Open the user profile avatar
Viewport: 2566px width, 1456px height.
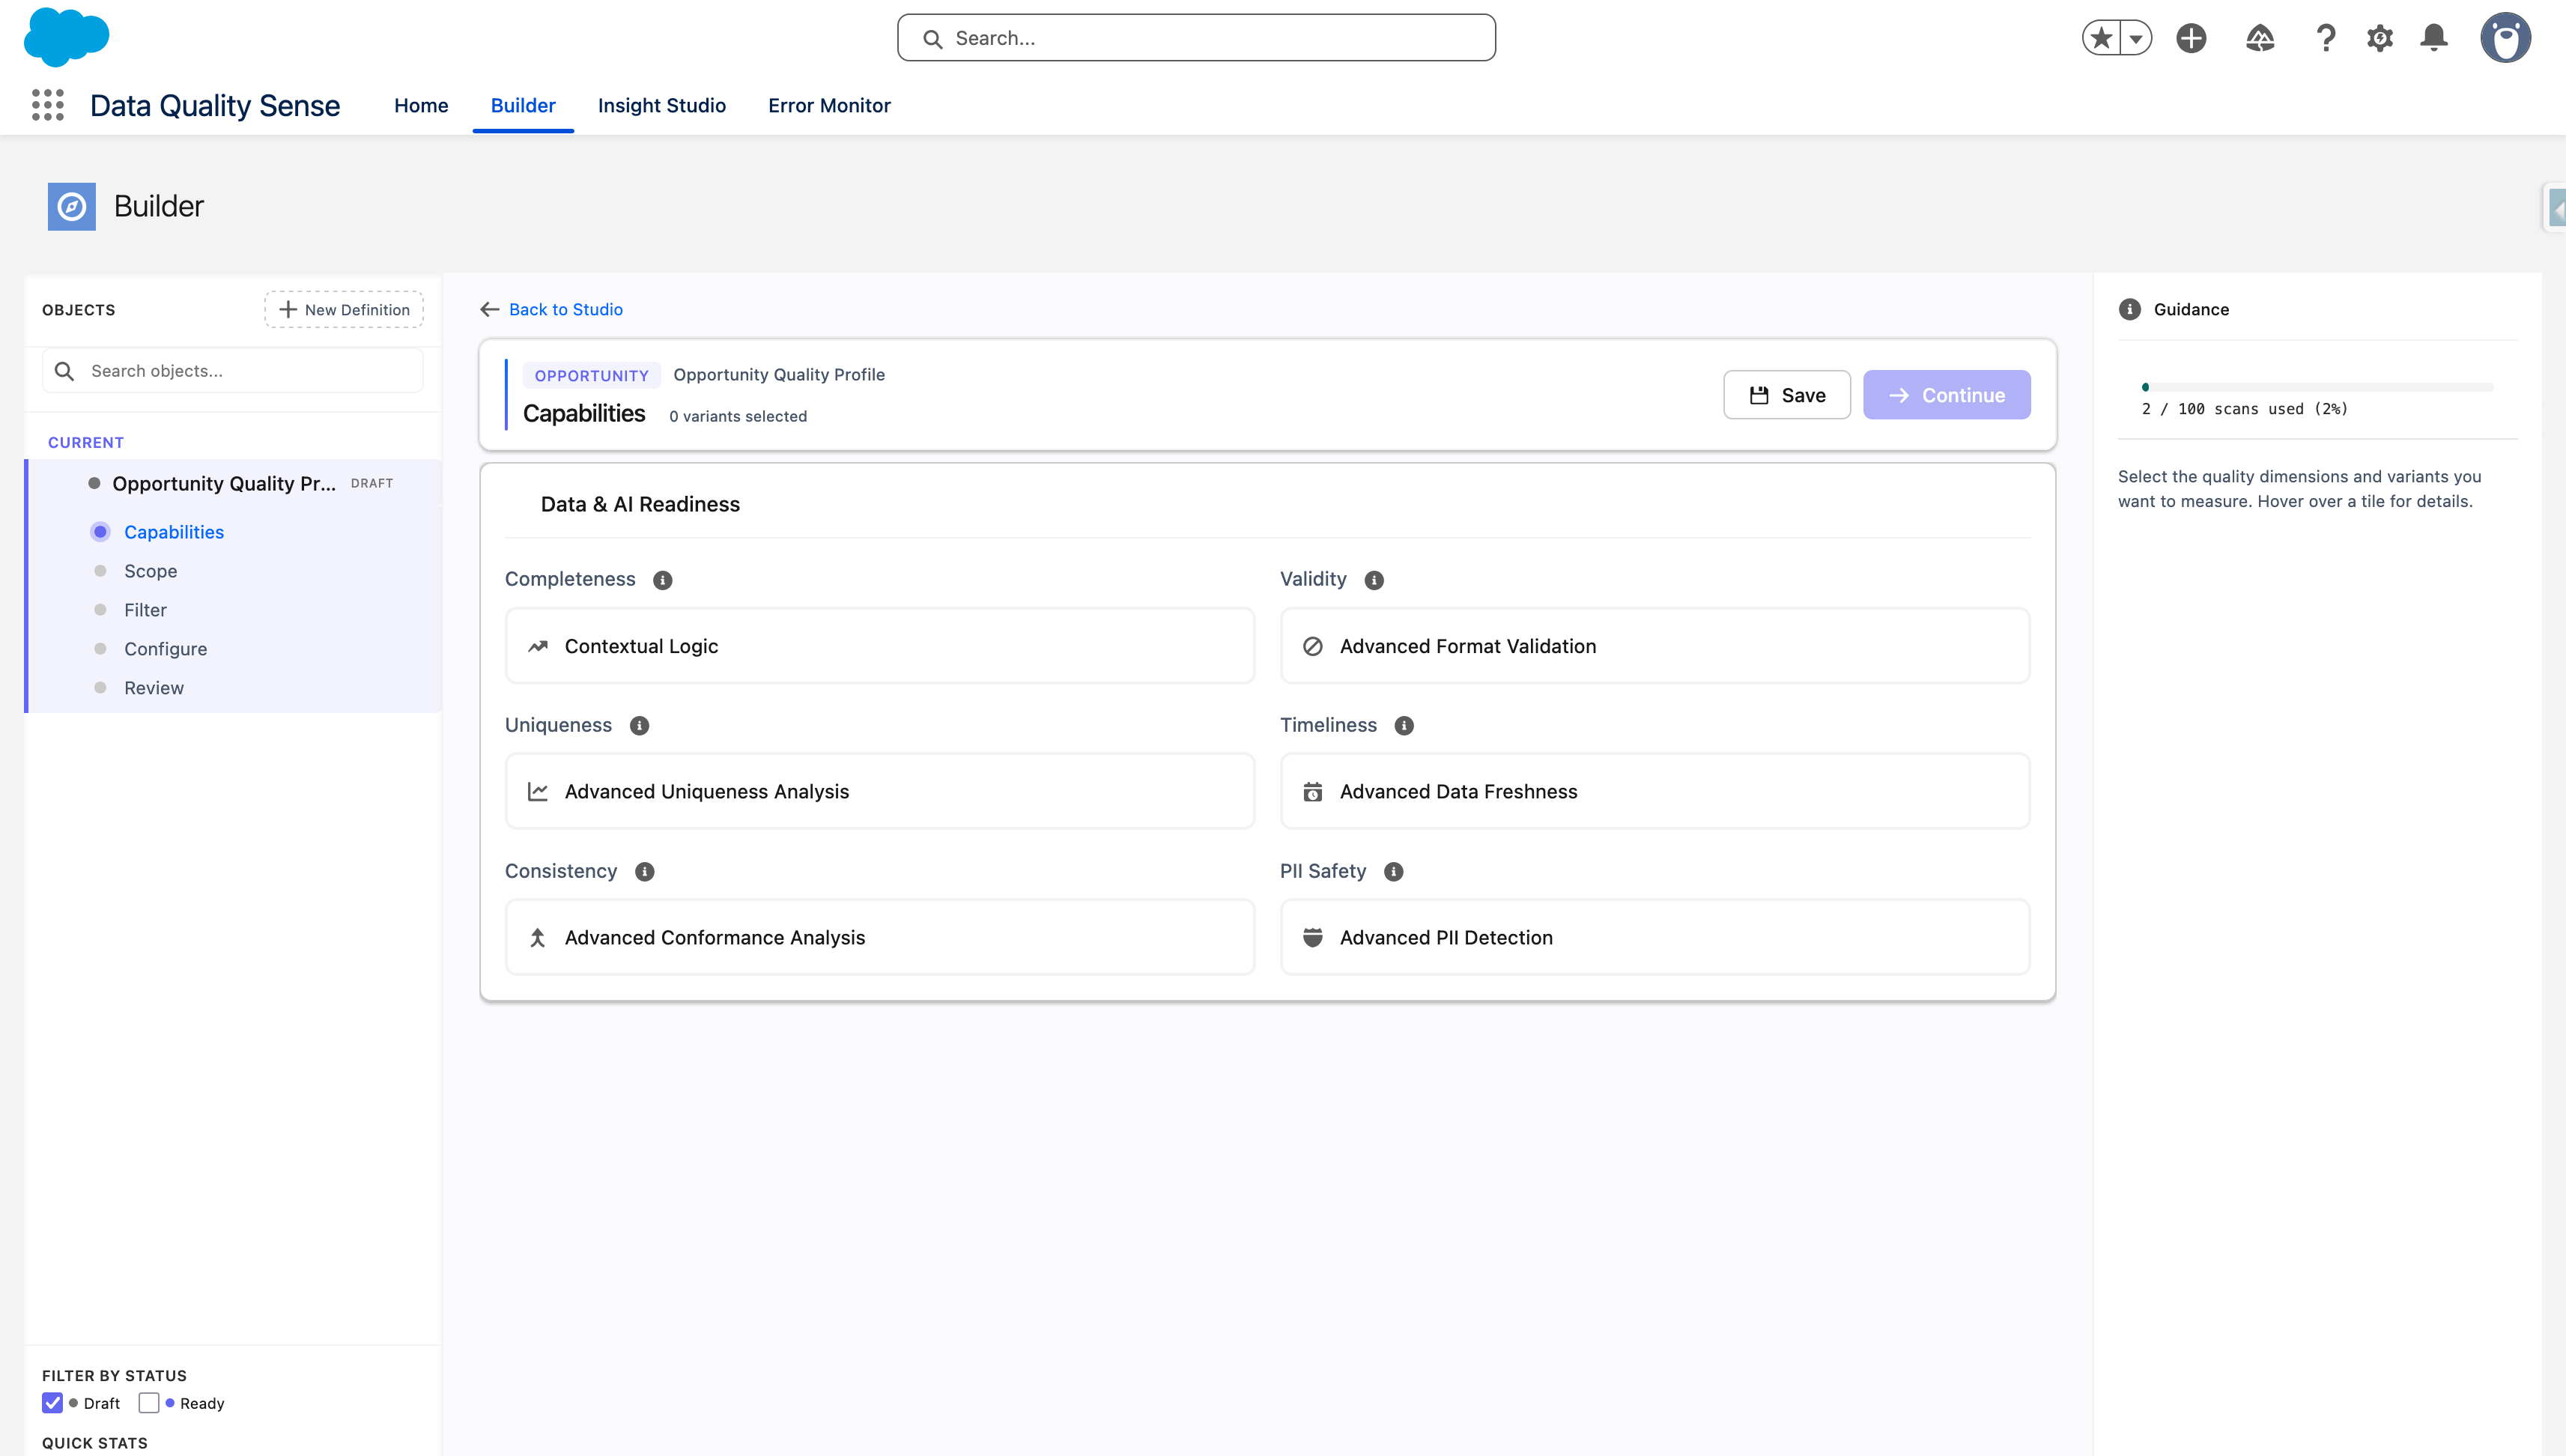(2505, 38)
